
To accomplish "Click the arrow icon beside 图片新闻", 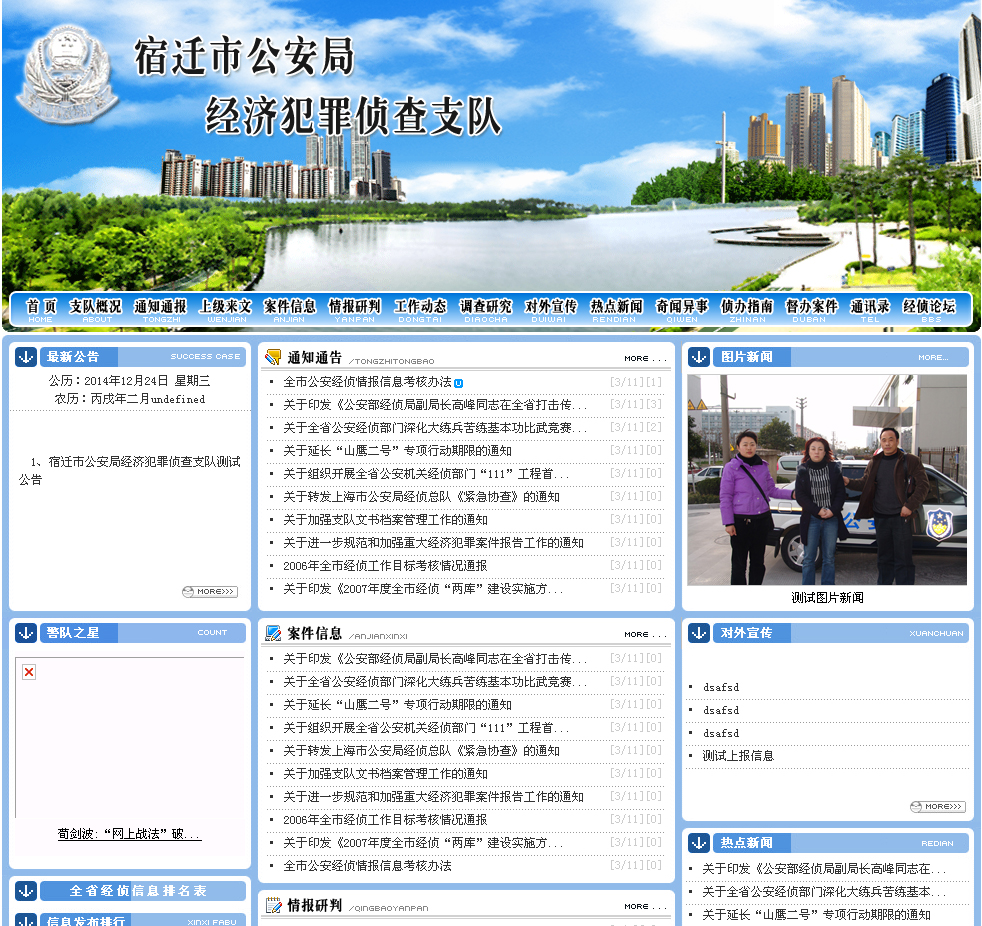I will click(699, 357).
